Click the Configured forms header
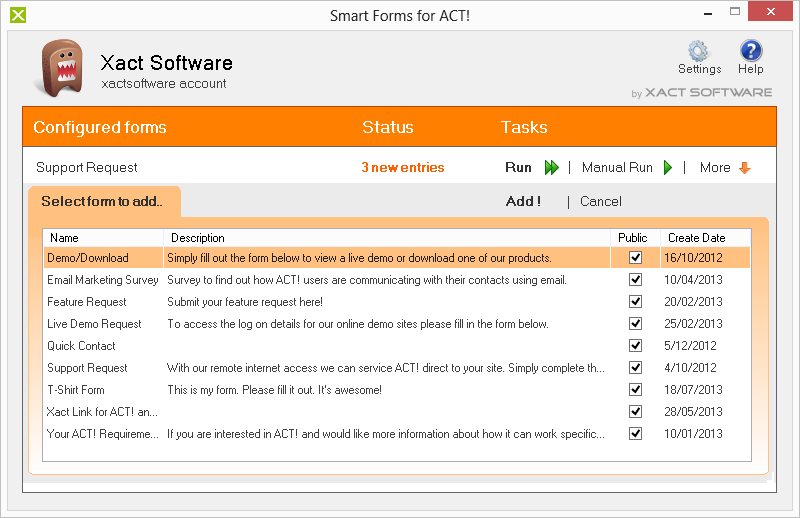Viewport: 800px width, 518px height. [x=100, y=127]
